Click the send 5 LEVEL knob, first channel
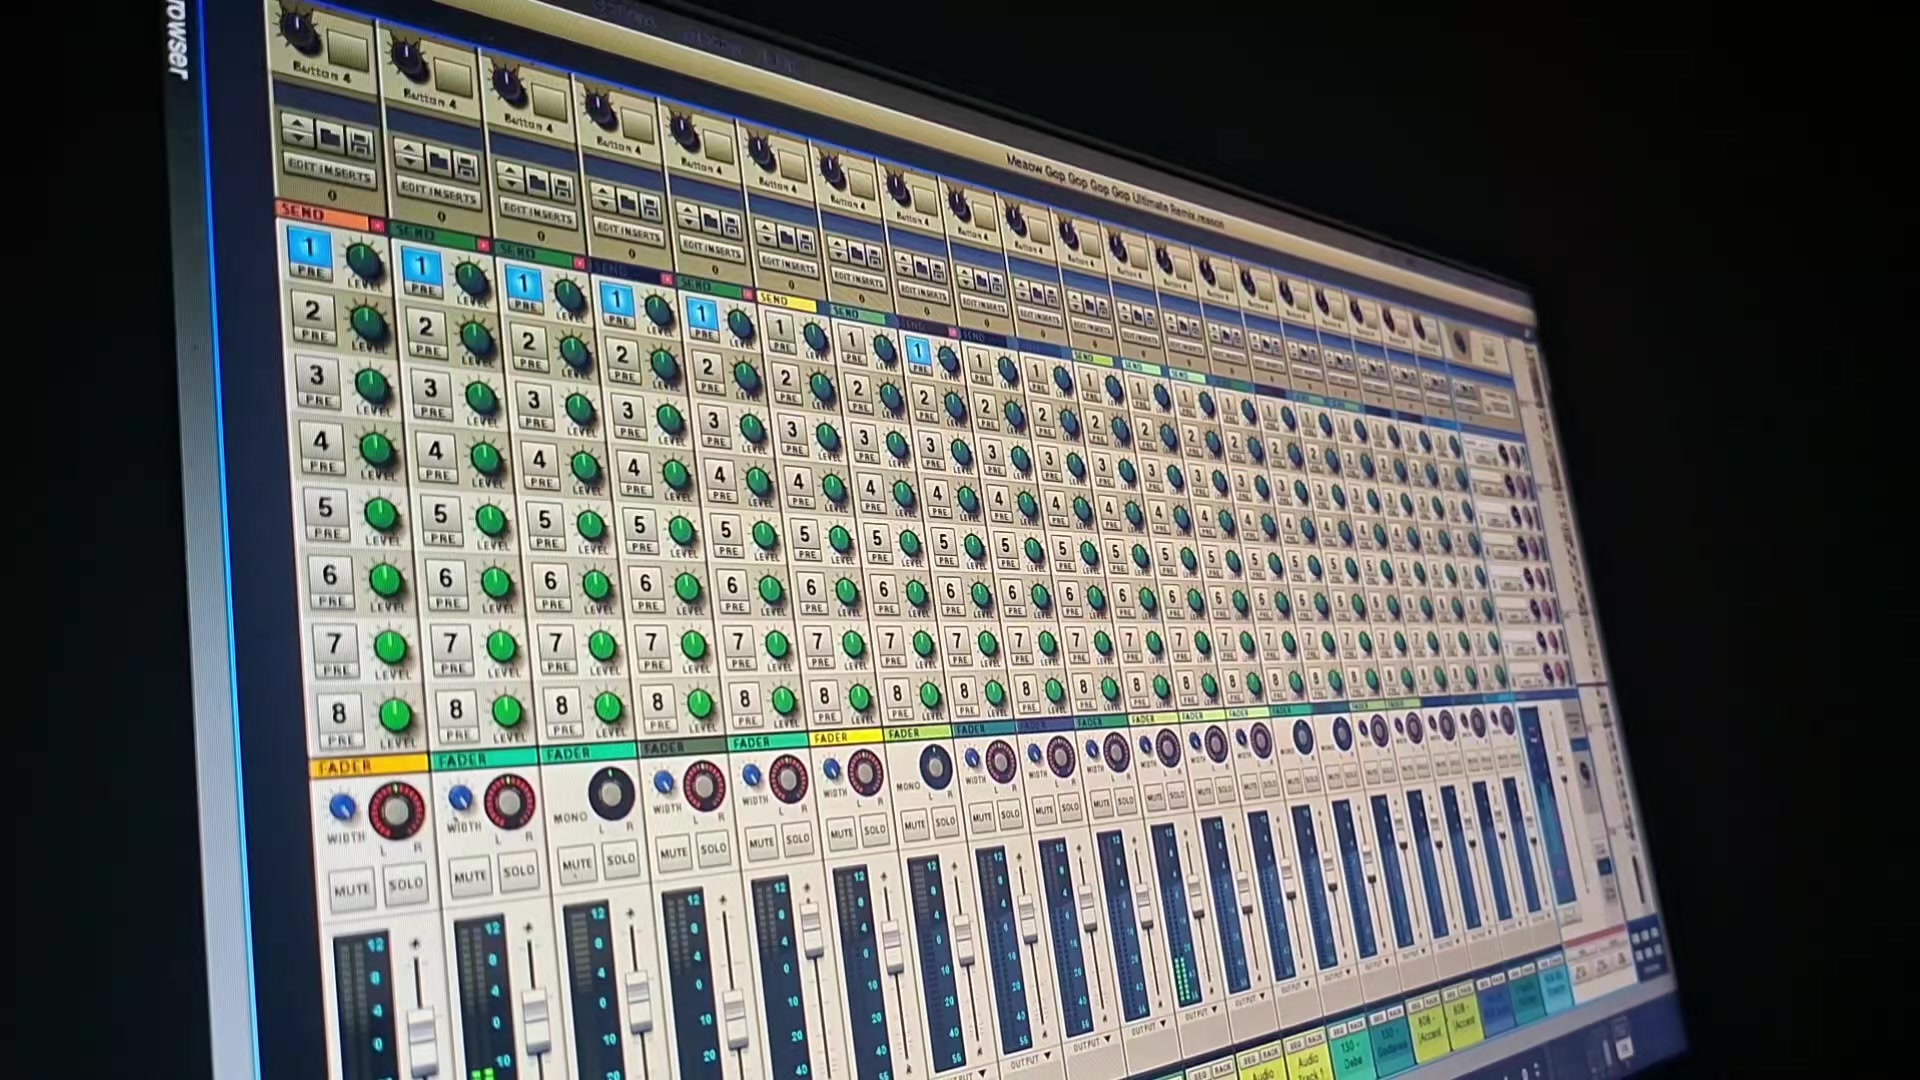The image size is (1920, 1080). coord(381,515)
